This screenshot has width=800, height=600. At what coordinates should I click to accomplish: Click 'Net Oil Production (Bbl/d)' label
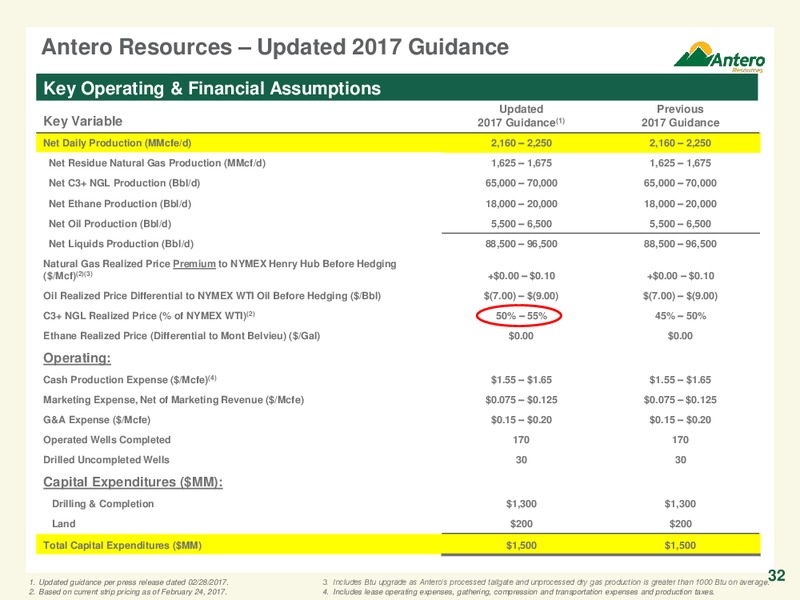tap(110, 223)
